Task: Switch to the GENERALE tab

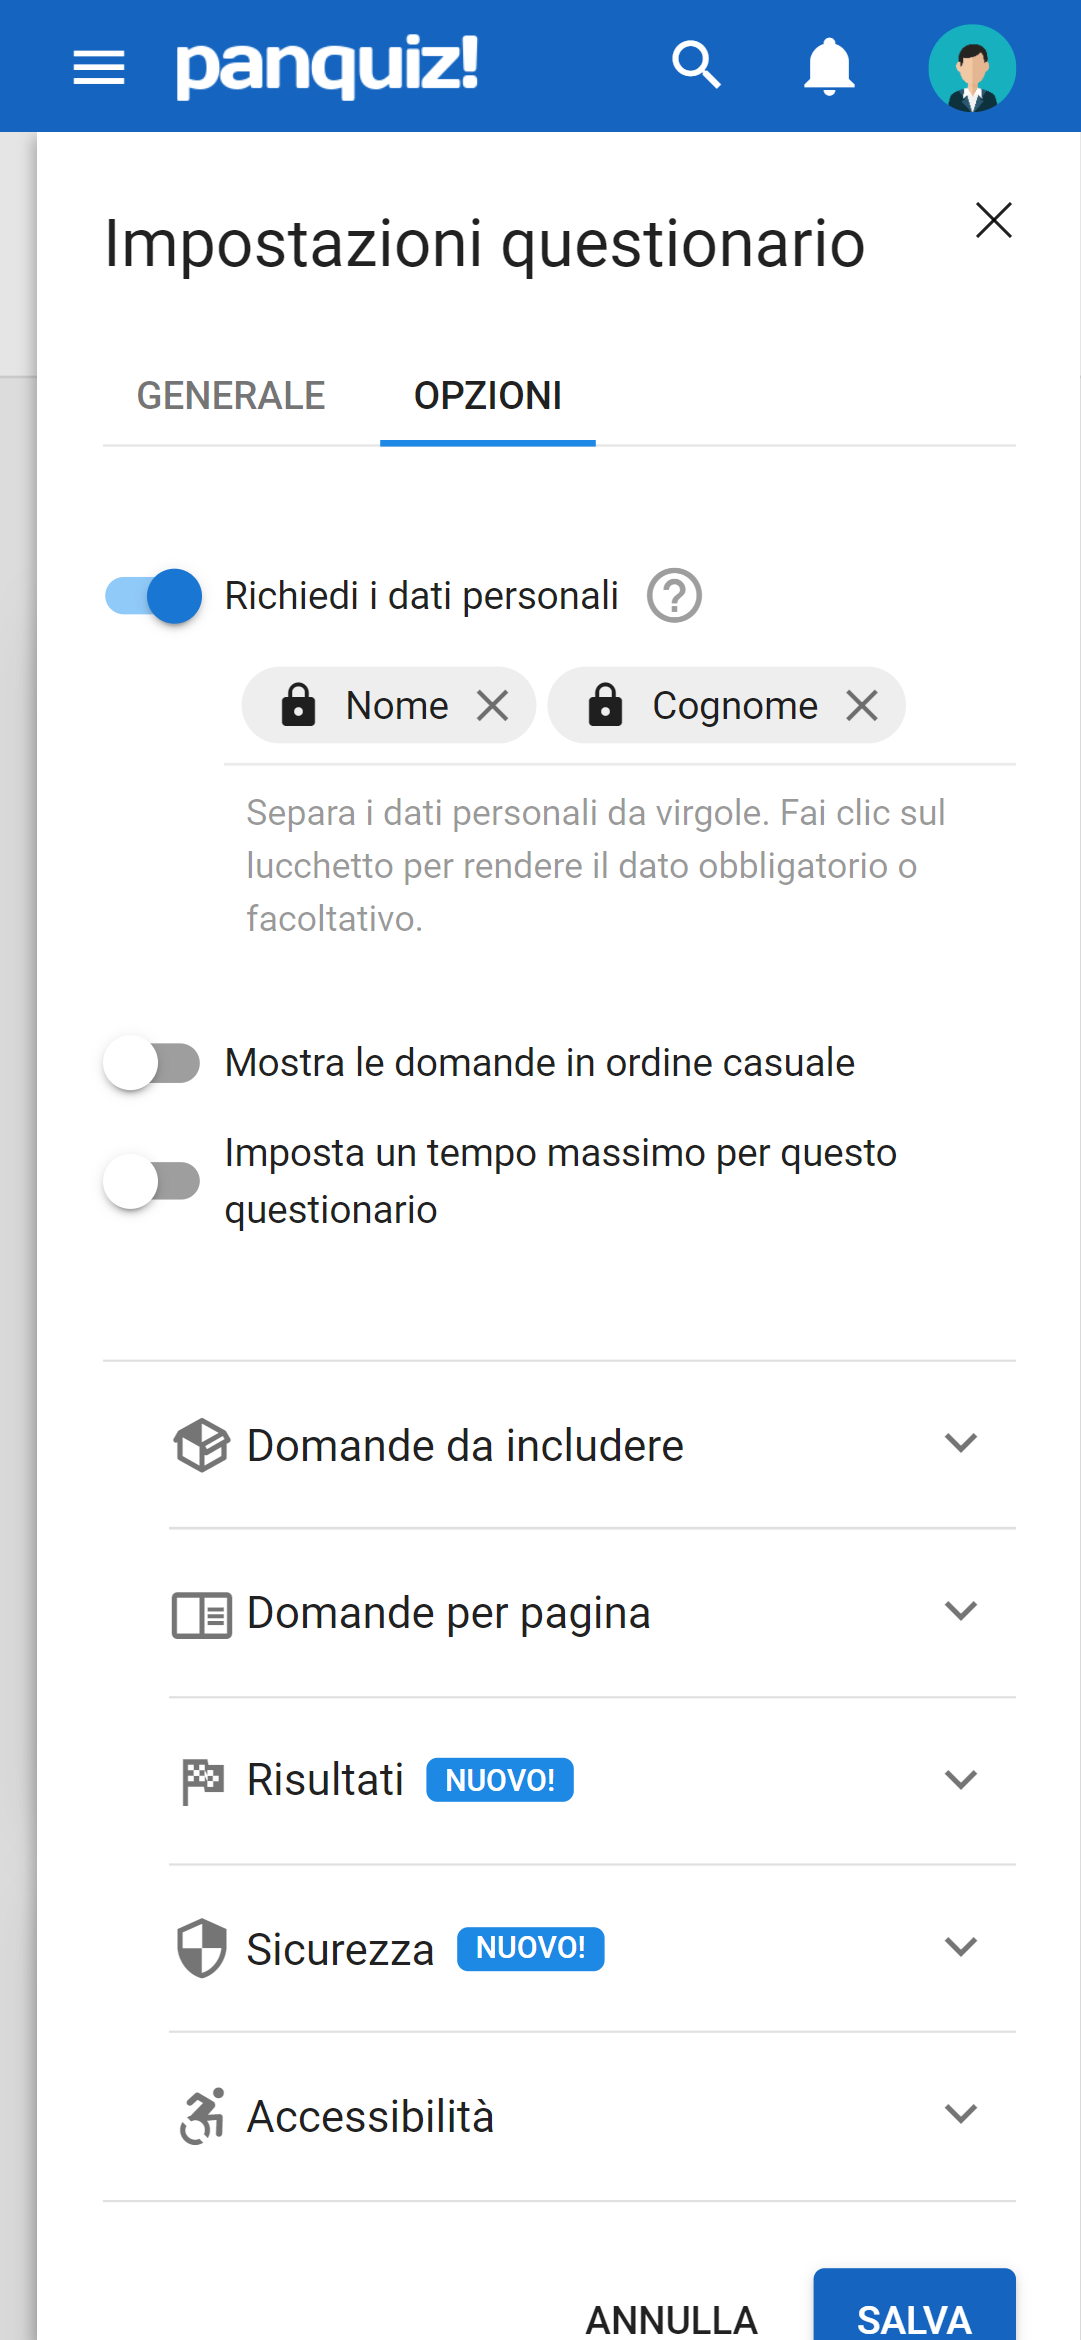Action: [231, 396]
